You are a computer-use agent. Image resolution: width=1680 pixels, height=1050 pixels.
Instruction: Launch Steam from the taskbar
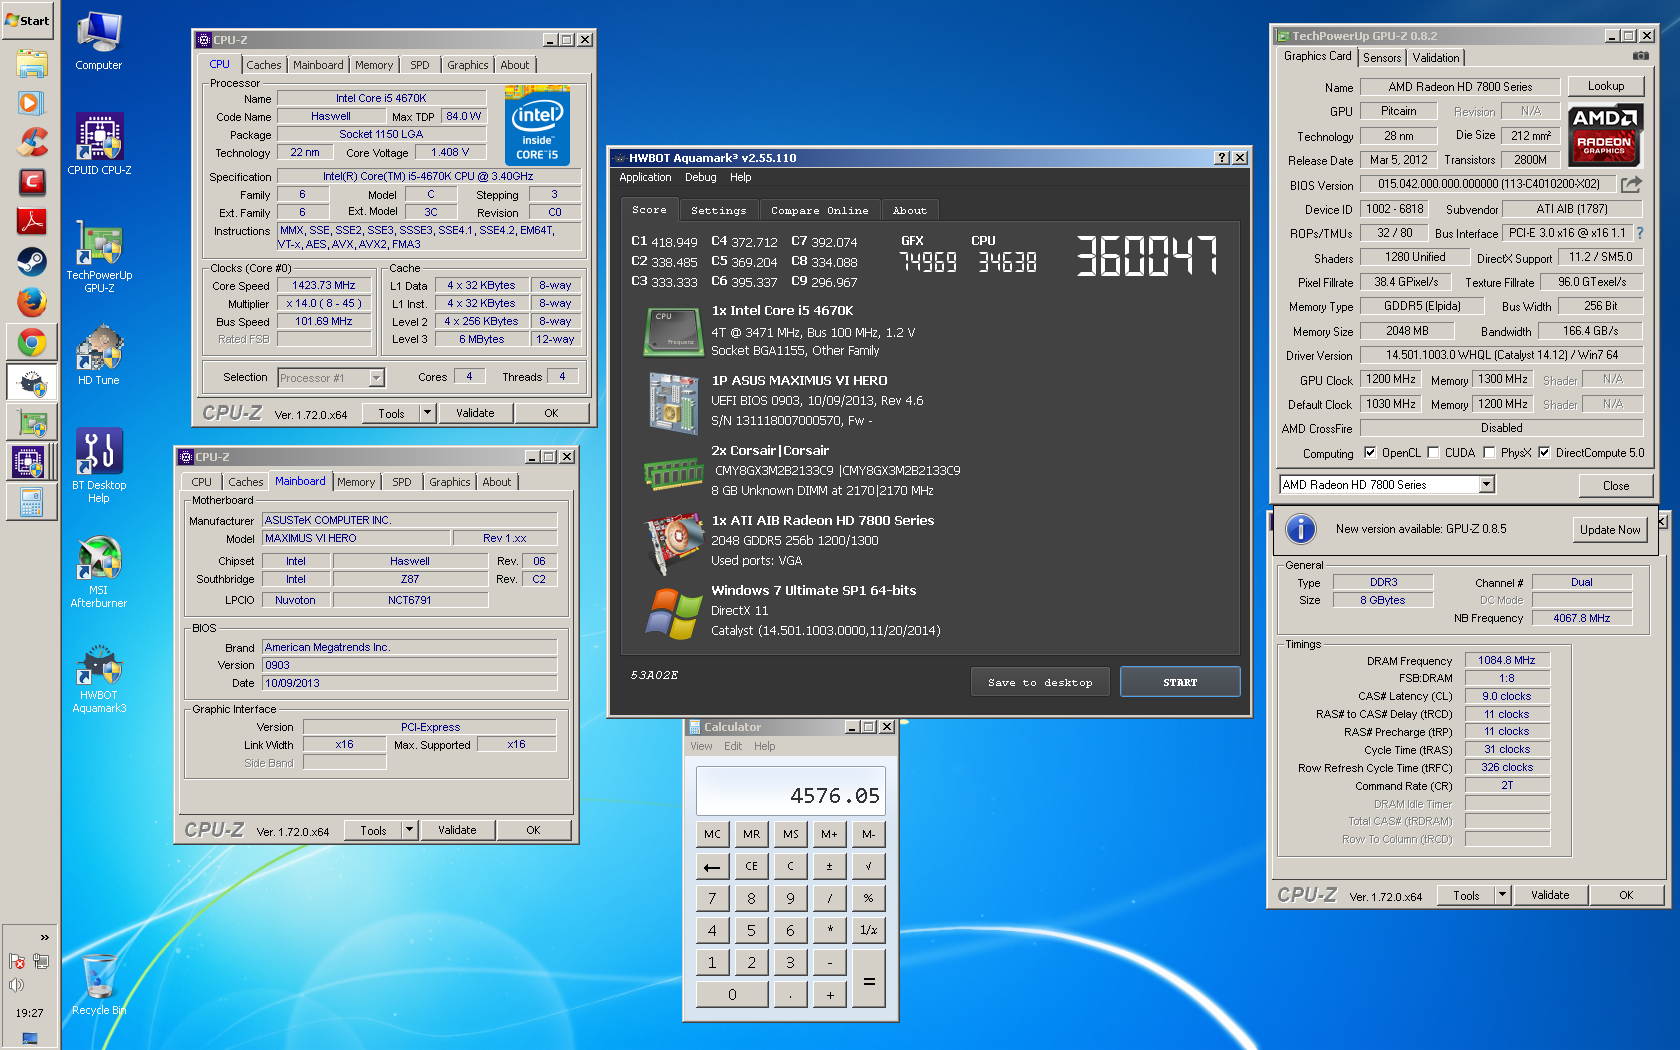coord(31,262)
